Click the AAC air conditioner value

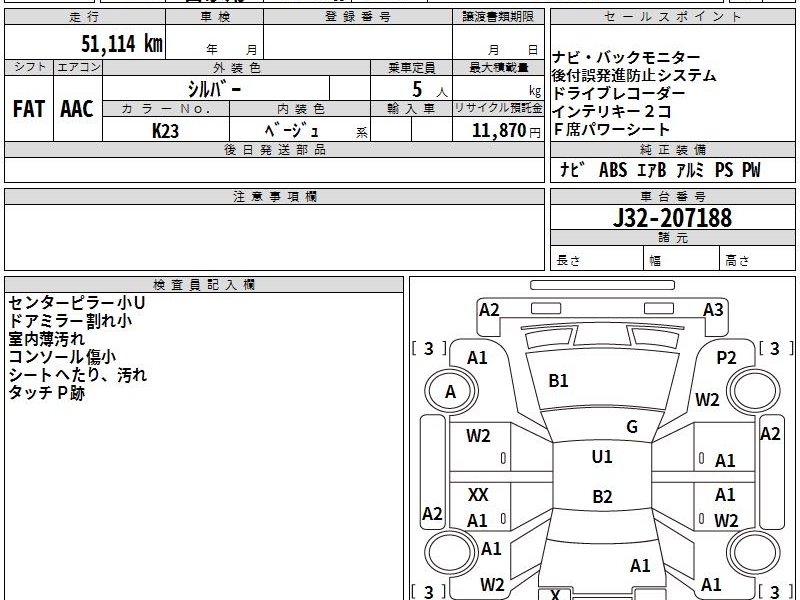77,109
